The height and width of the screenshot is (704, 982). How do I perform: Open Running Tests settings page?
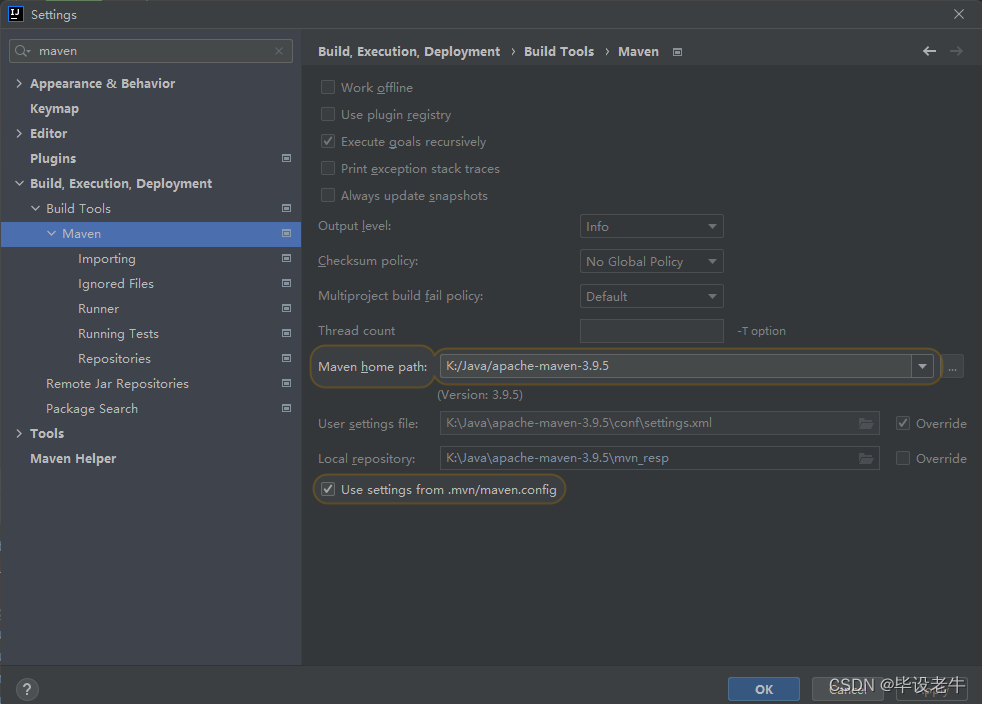[x=118, y=334]
